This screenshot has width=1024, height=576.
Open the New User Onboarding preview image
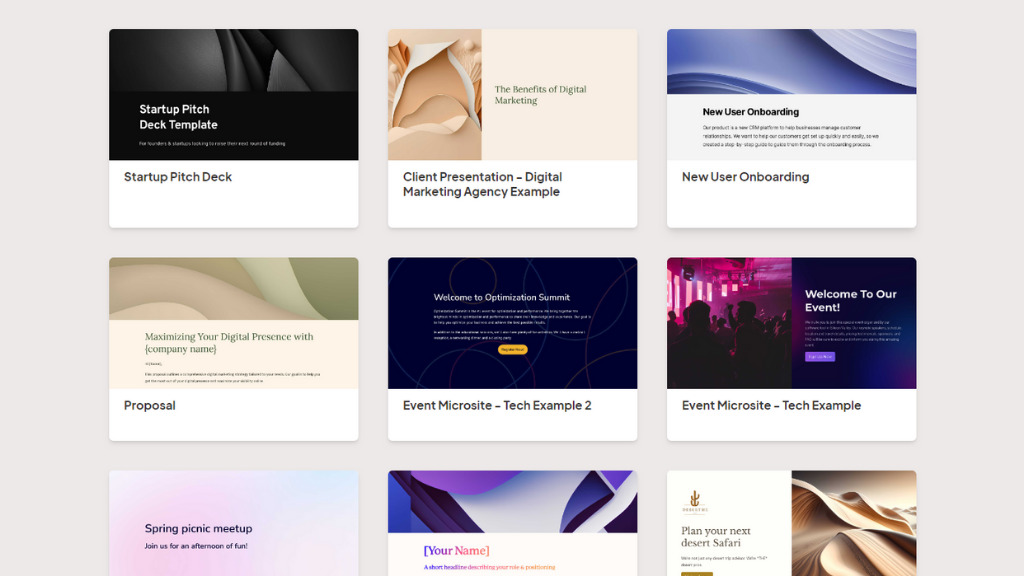point(792,95)
